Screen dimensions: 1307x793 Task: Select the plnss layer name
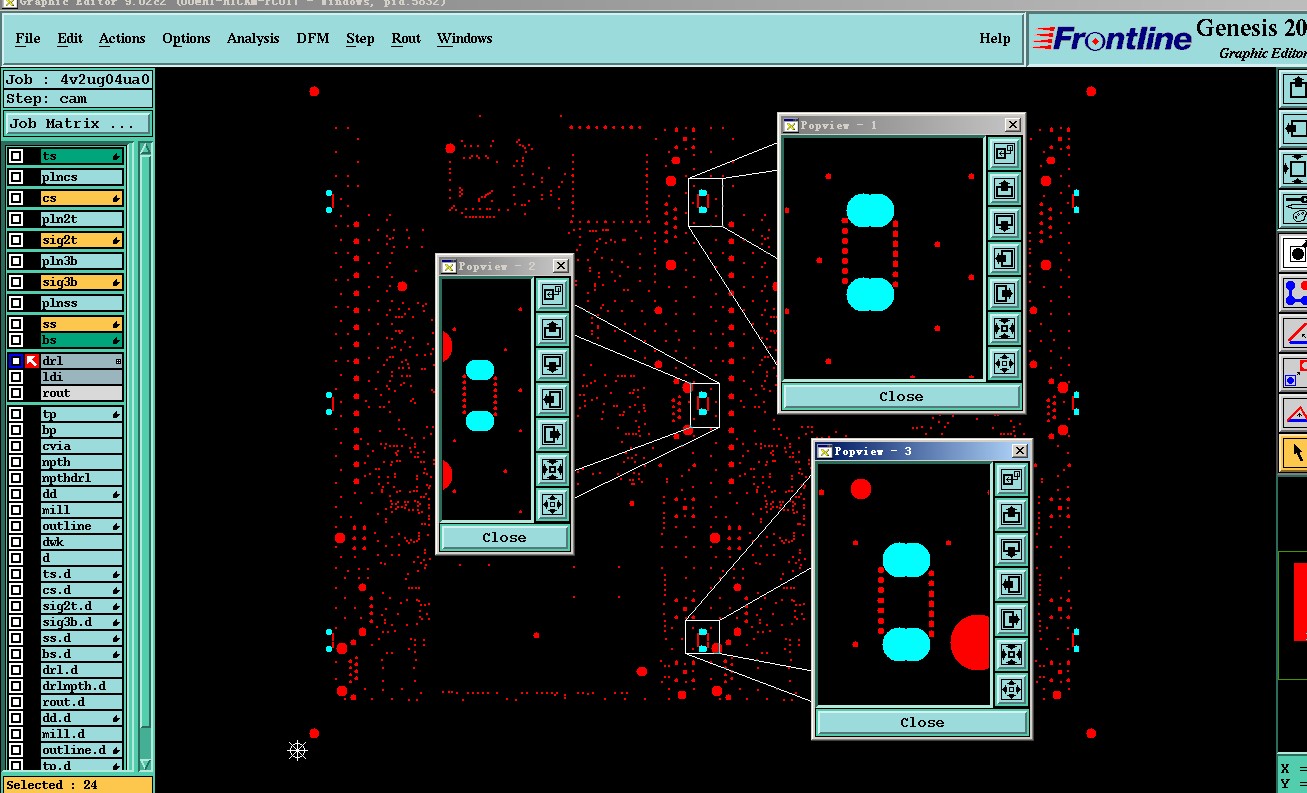click(x=82, y=303)
